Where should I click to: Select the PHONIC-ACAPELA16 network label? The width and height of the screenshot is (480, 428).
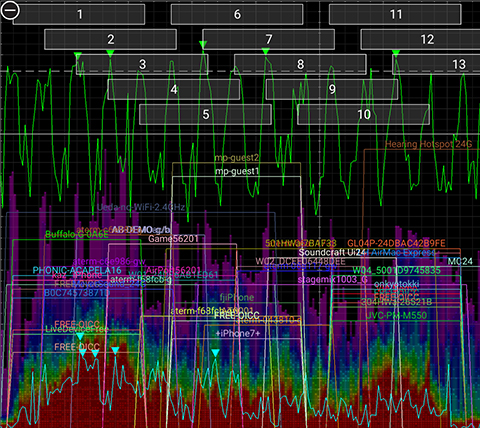click(x=77, y=270)
